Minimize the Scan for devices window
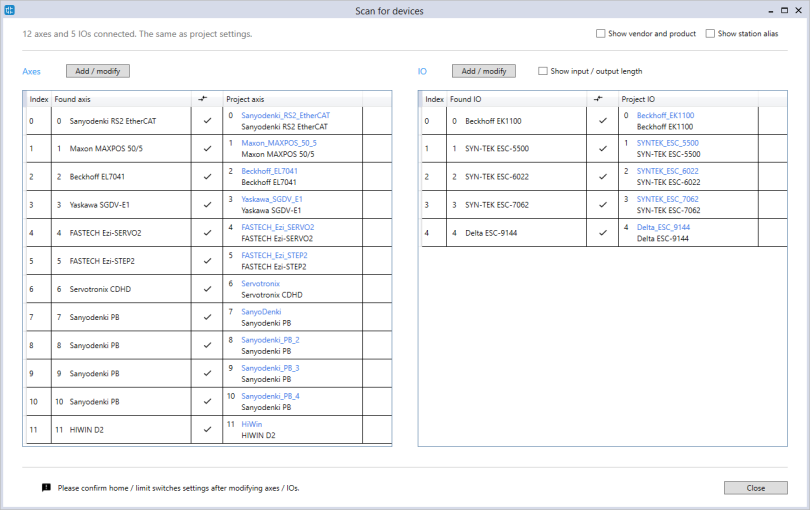The image size is (810, 510). pyautogui.click(x=771, y=11)
